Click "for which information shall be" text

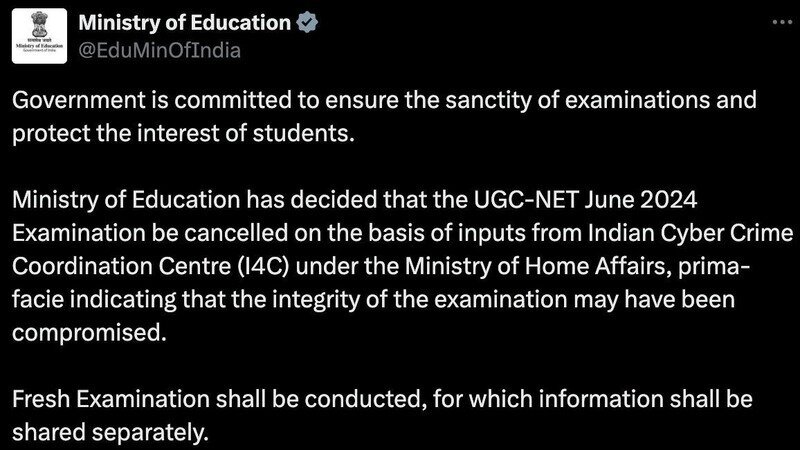[x=593, y=399]
